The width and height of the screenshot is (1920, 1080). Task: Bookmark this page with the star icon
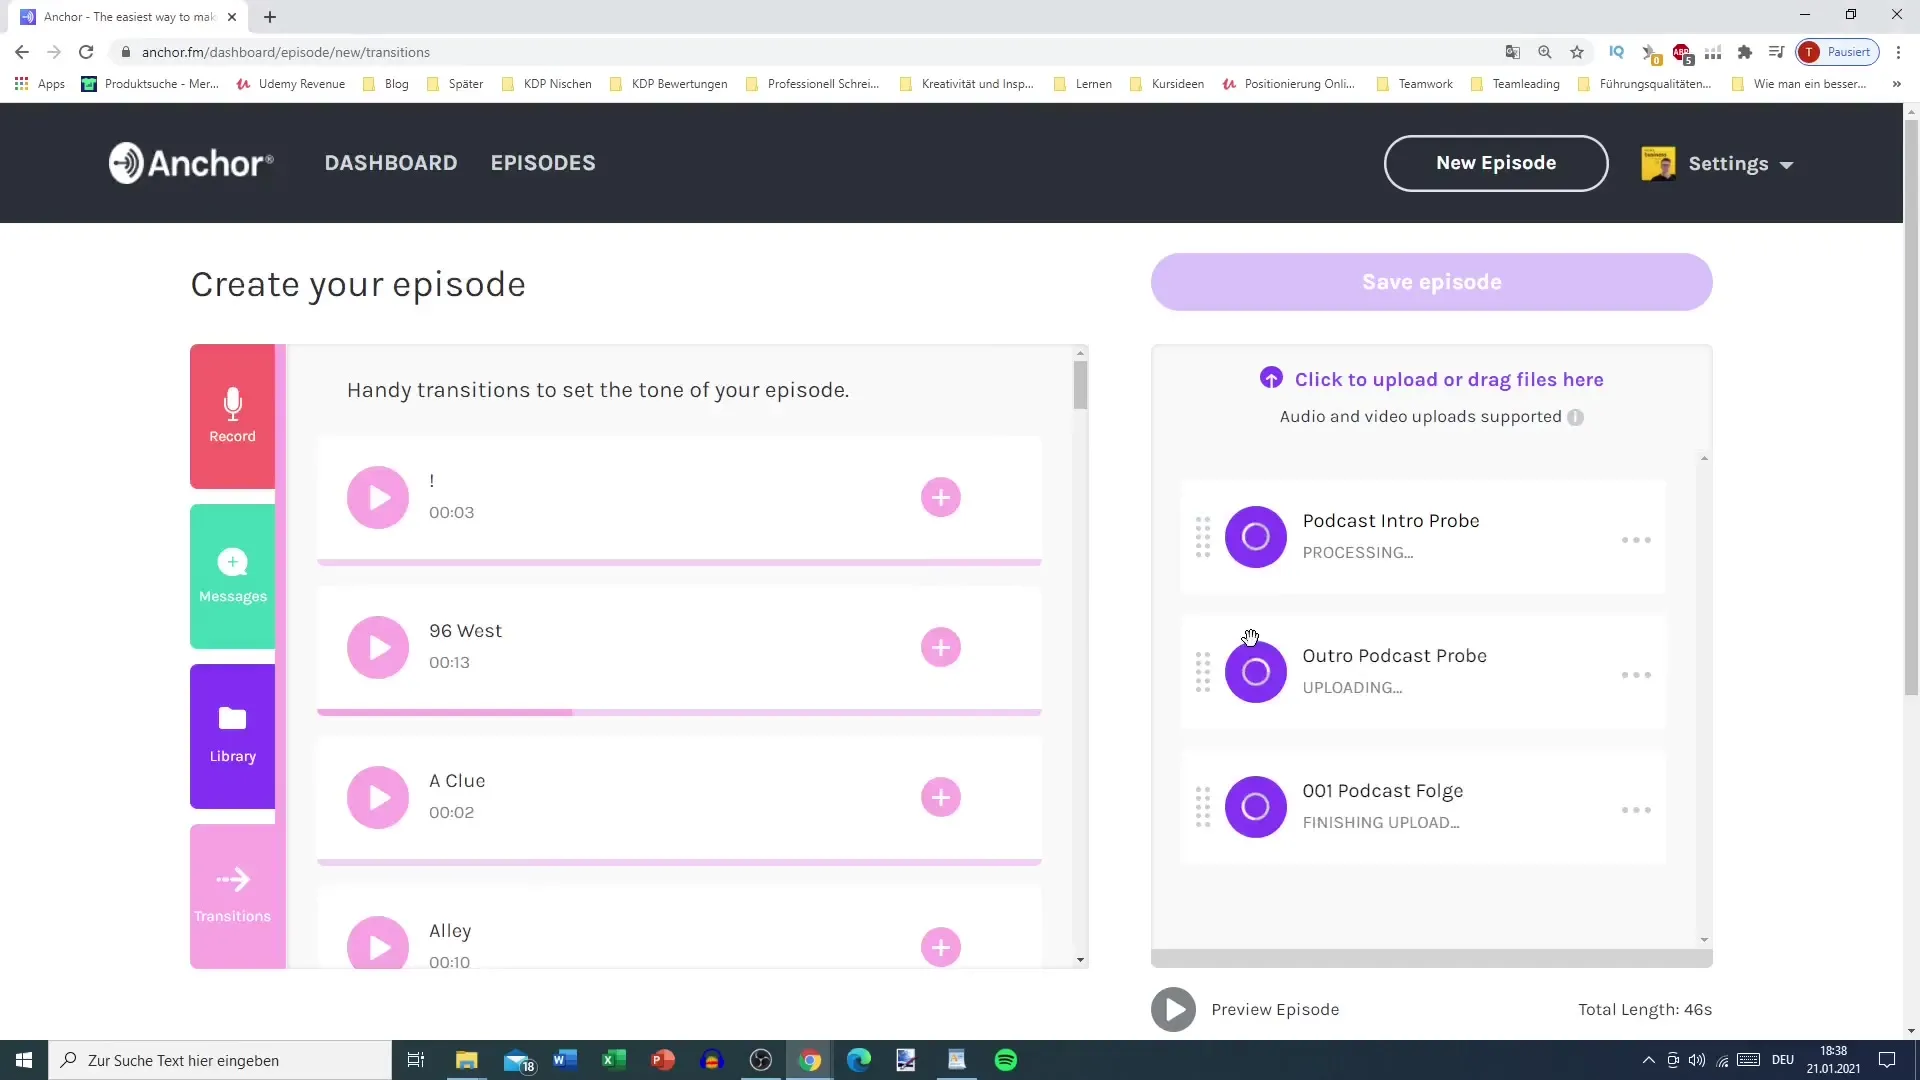tap(1577, 52)
